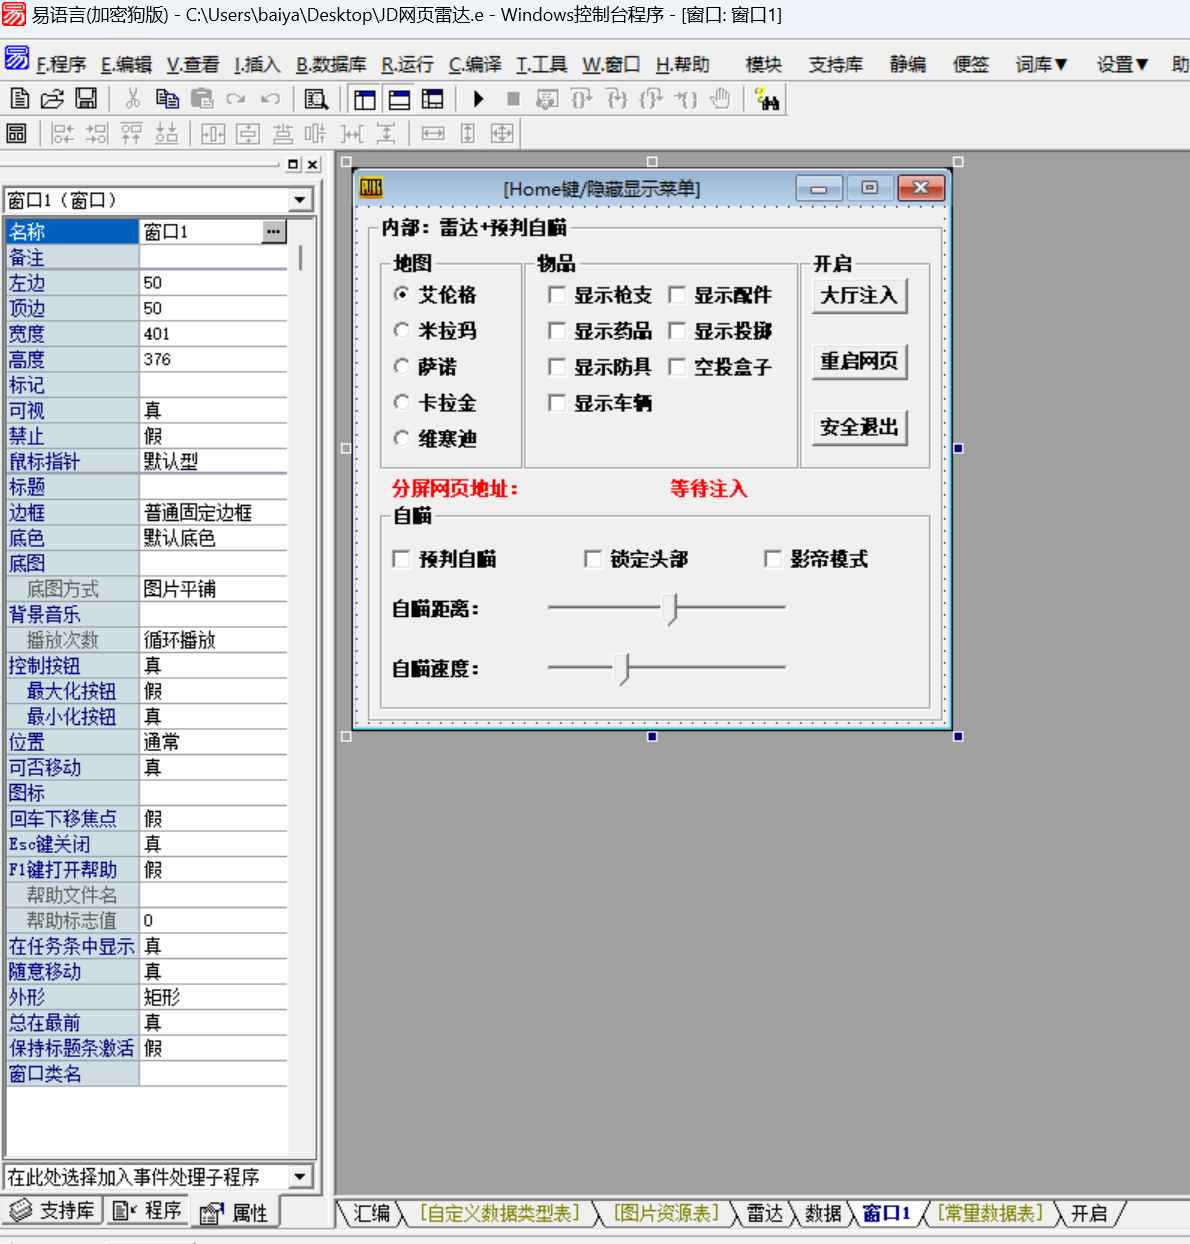Click the Open file folder icon

pos(52,99)
